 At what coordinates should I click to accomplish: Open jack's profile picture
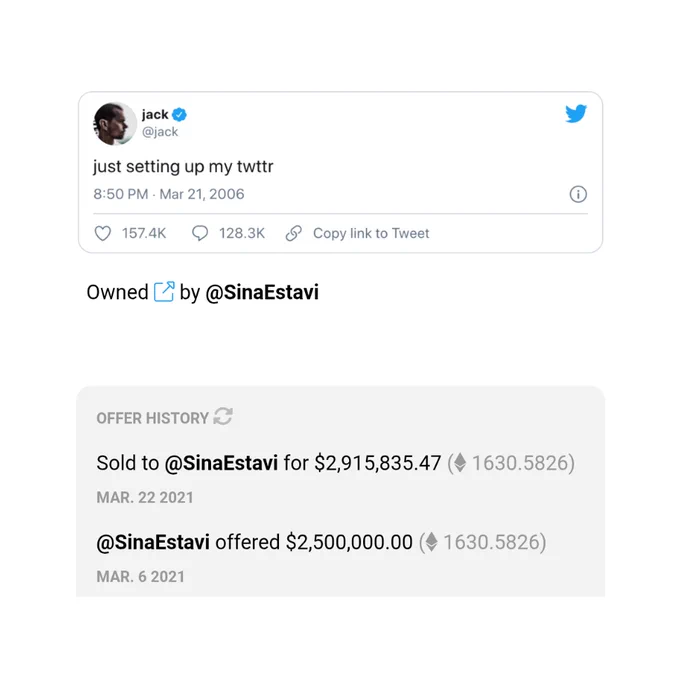click(115, 124)
